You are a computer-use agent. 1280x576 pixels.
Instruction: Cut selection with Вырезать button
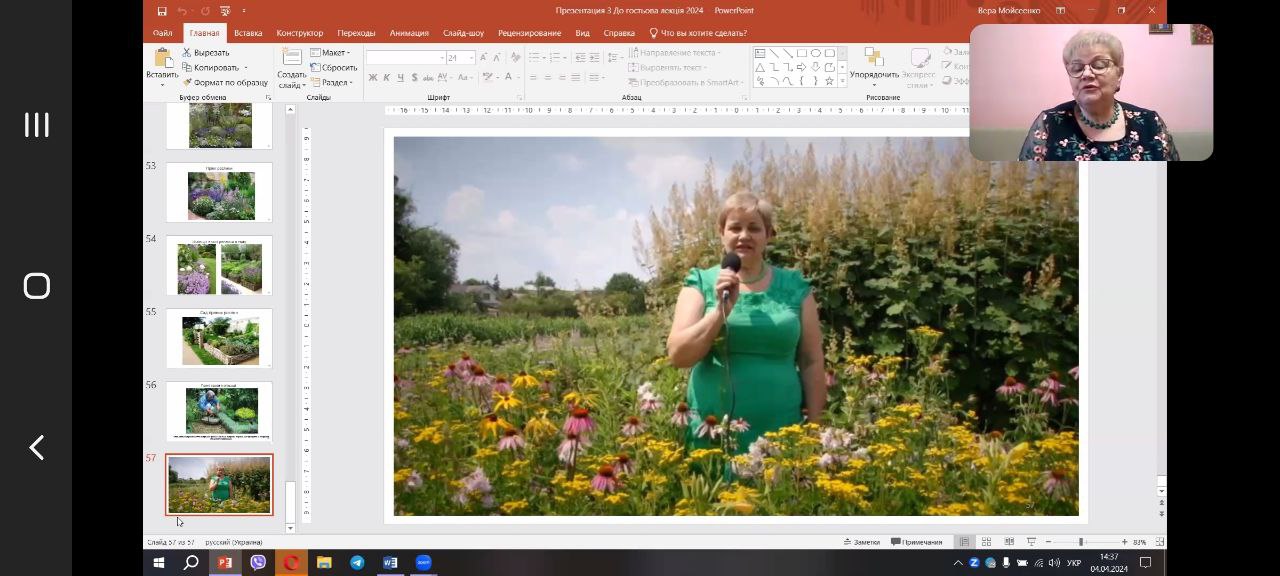206,53
